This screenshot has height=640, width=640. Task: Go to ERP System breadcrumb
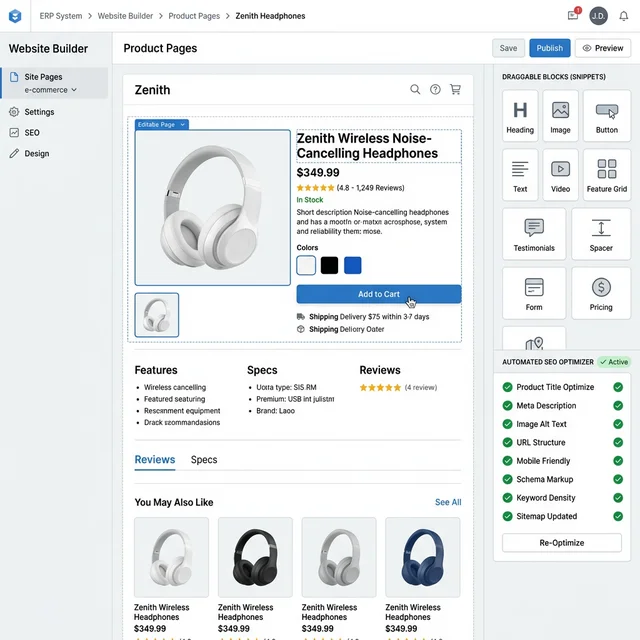pos(61,16)
